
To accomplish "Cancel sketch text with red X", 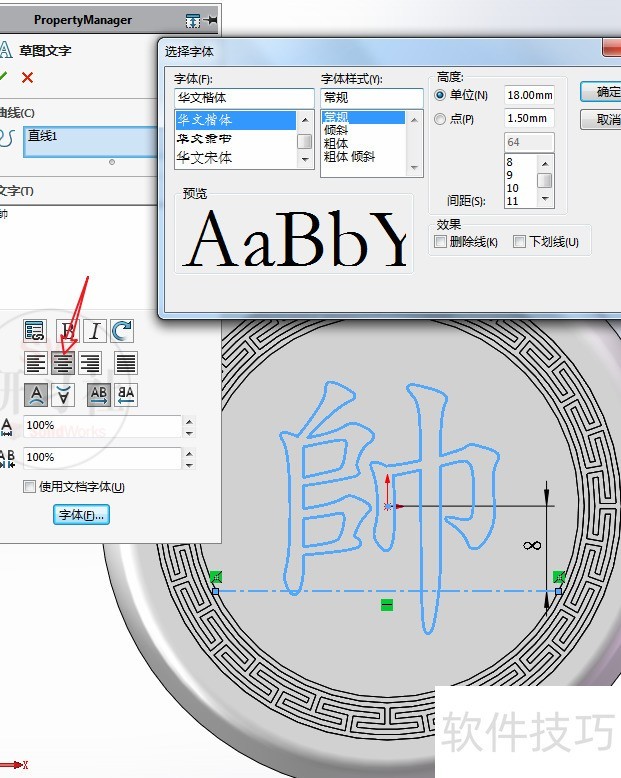I will point(27,77).
